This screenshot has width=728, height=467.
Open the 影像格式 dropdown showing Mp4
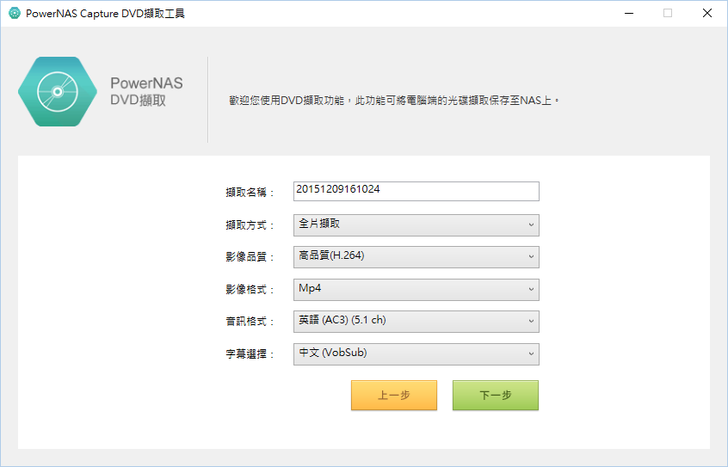[416, 289]
